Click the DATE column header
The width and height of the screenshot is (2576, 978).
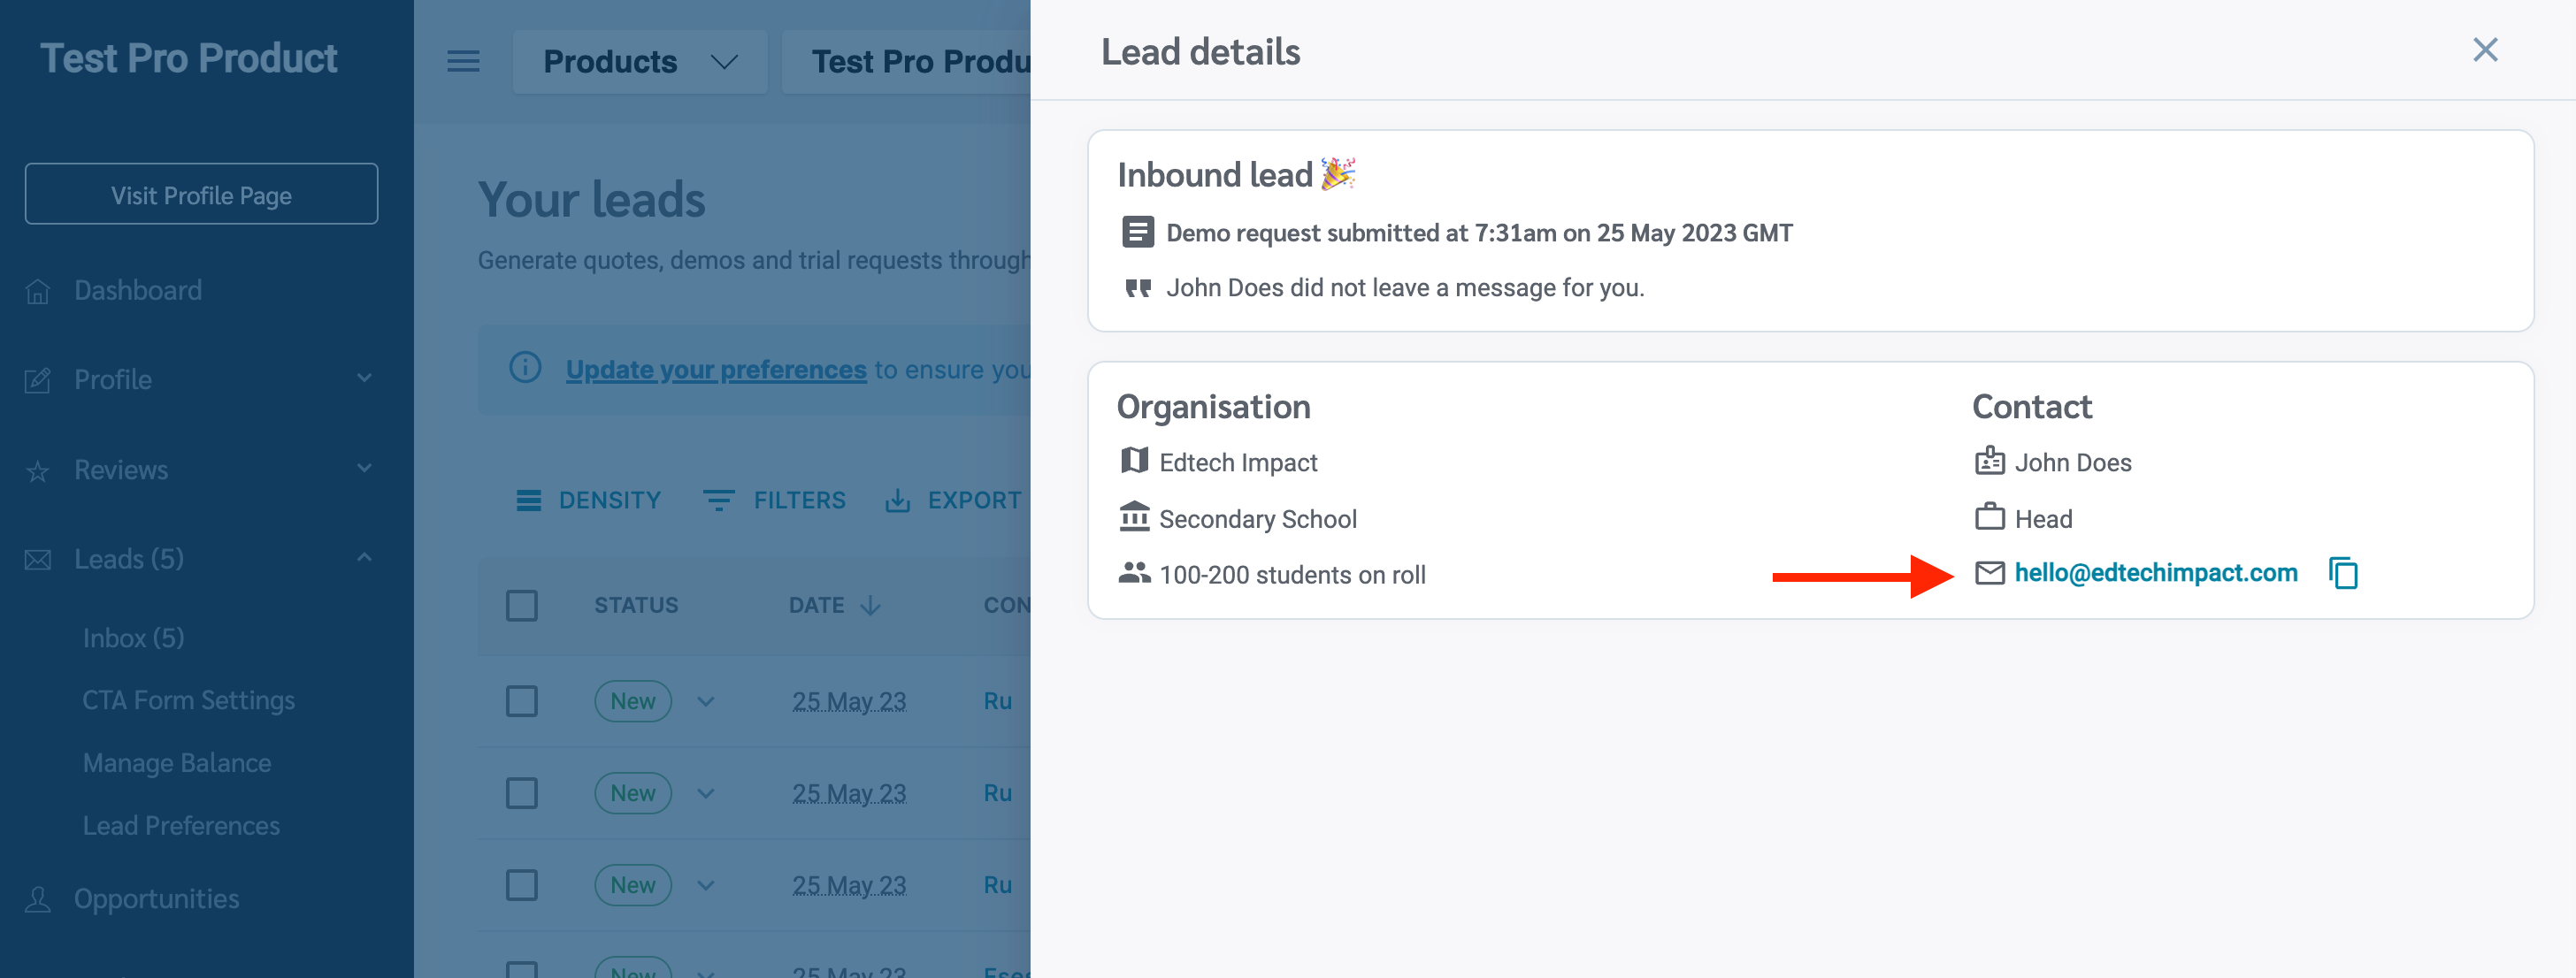pos(816,605)
